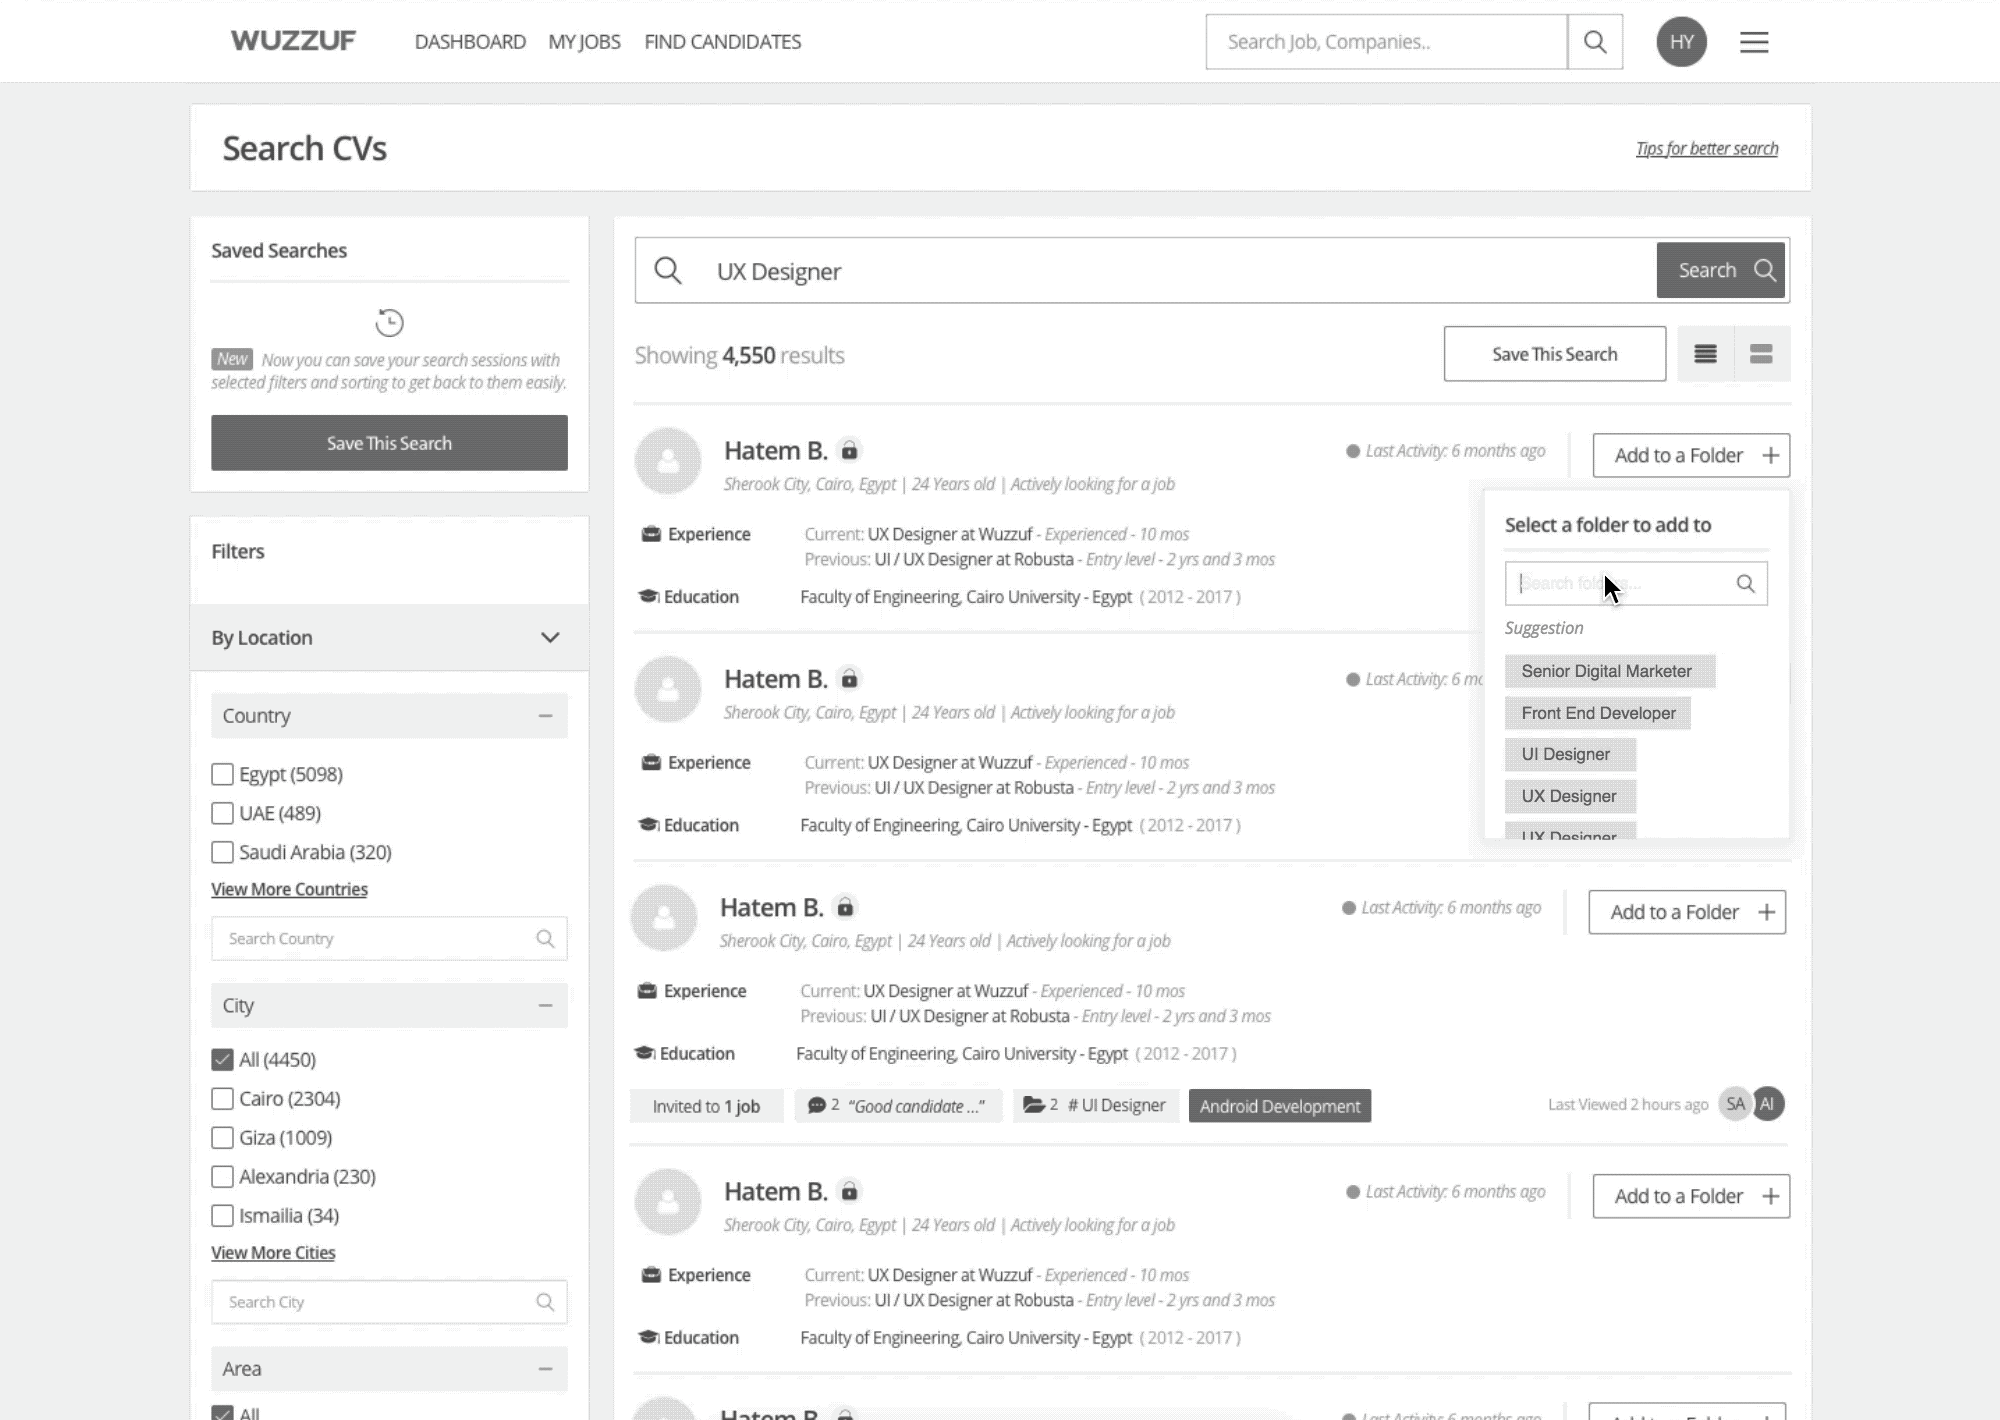Switch to compact list view icon
The height and width of the screenshot is (1420, 2000).
click(1705, 354)
